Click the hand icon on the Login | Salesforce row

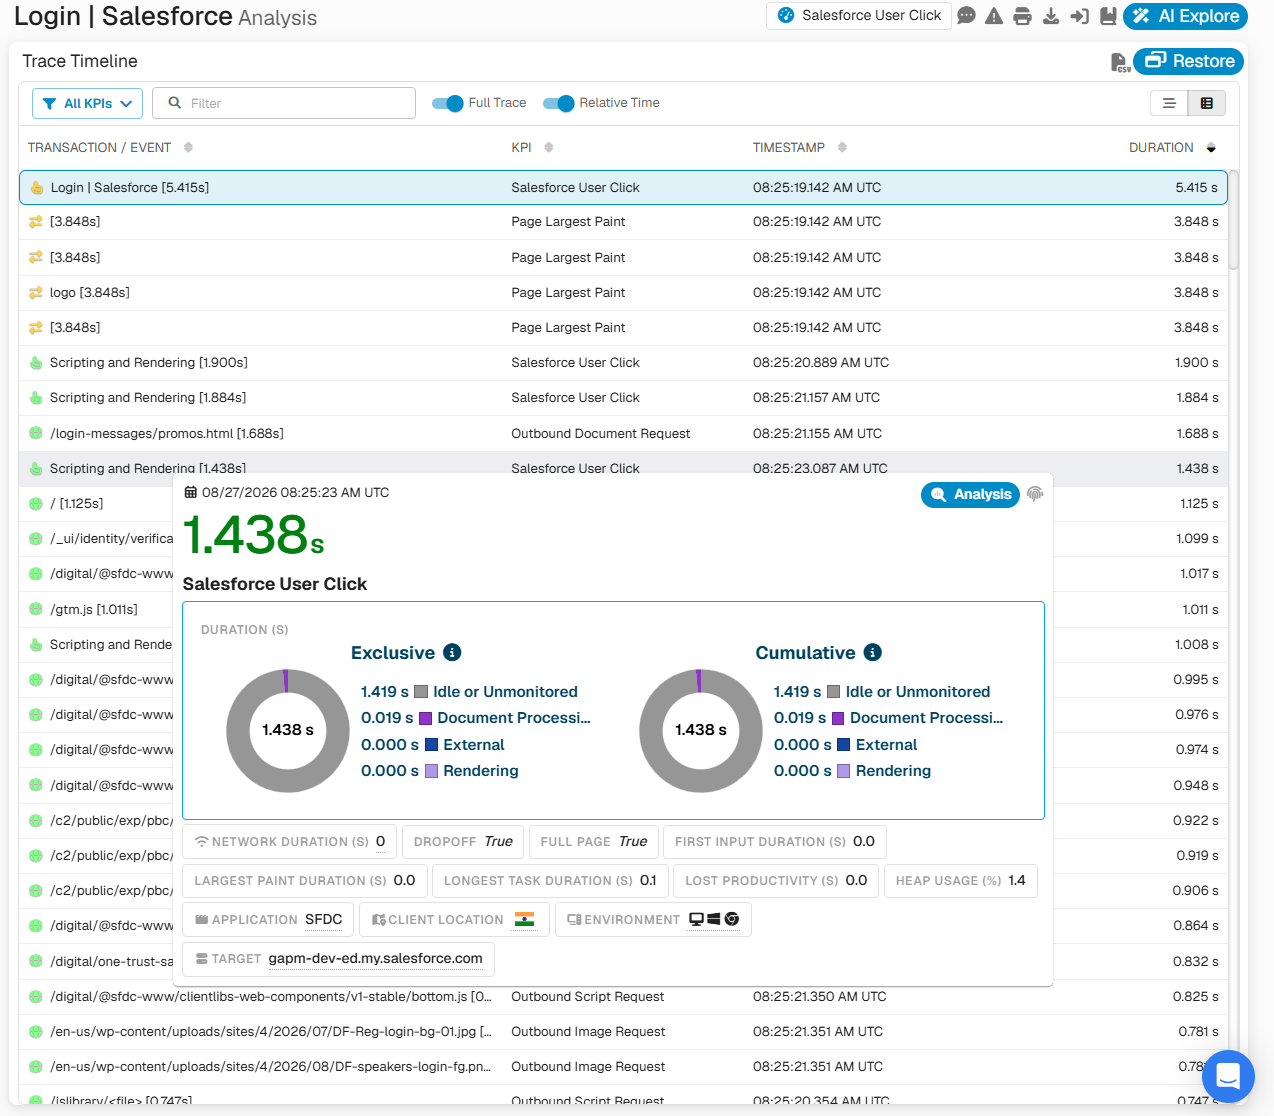37,187
